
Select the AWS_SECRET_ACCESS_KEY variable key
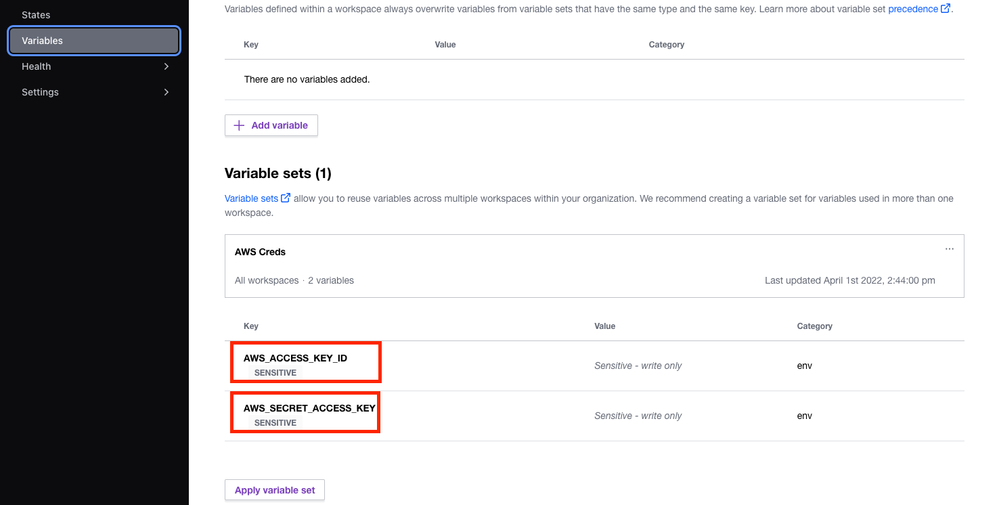click(309, 408)
